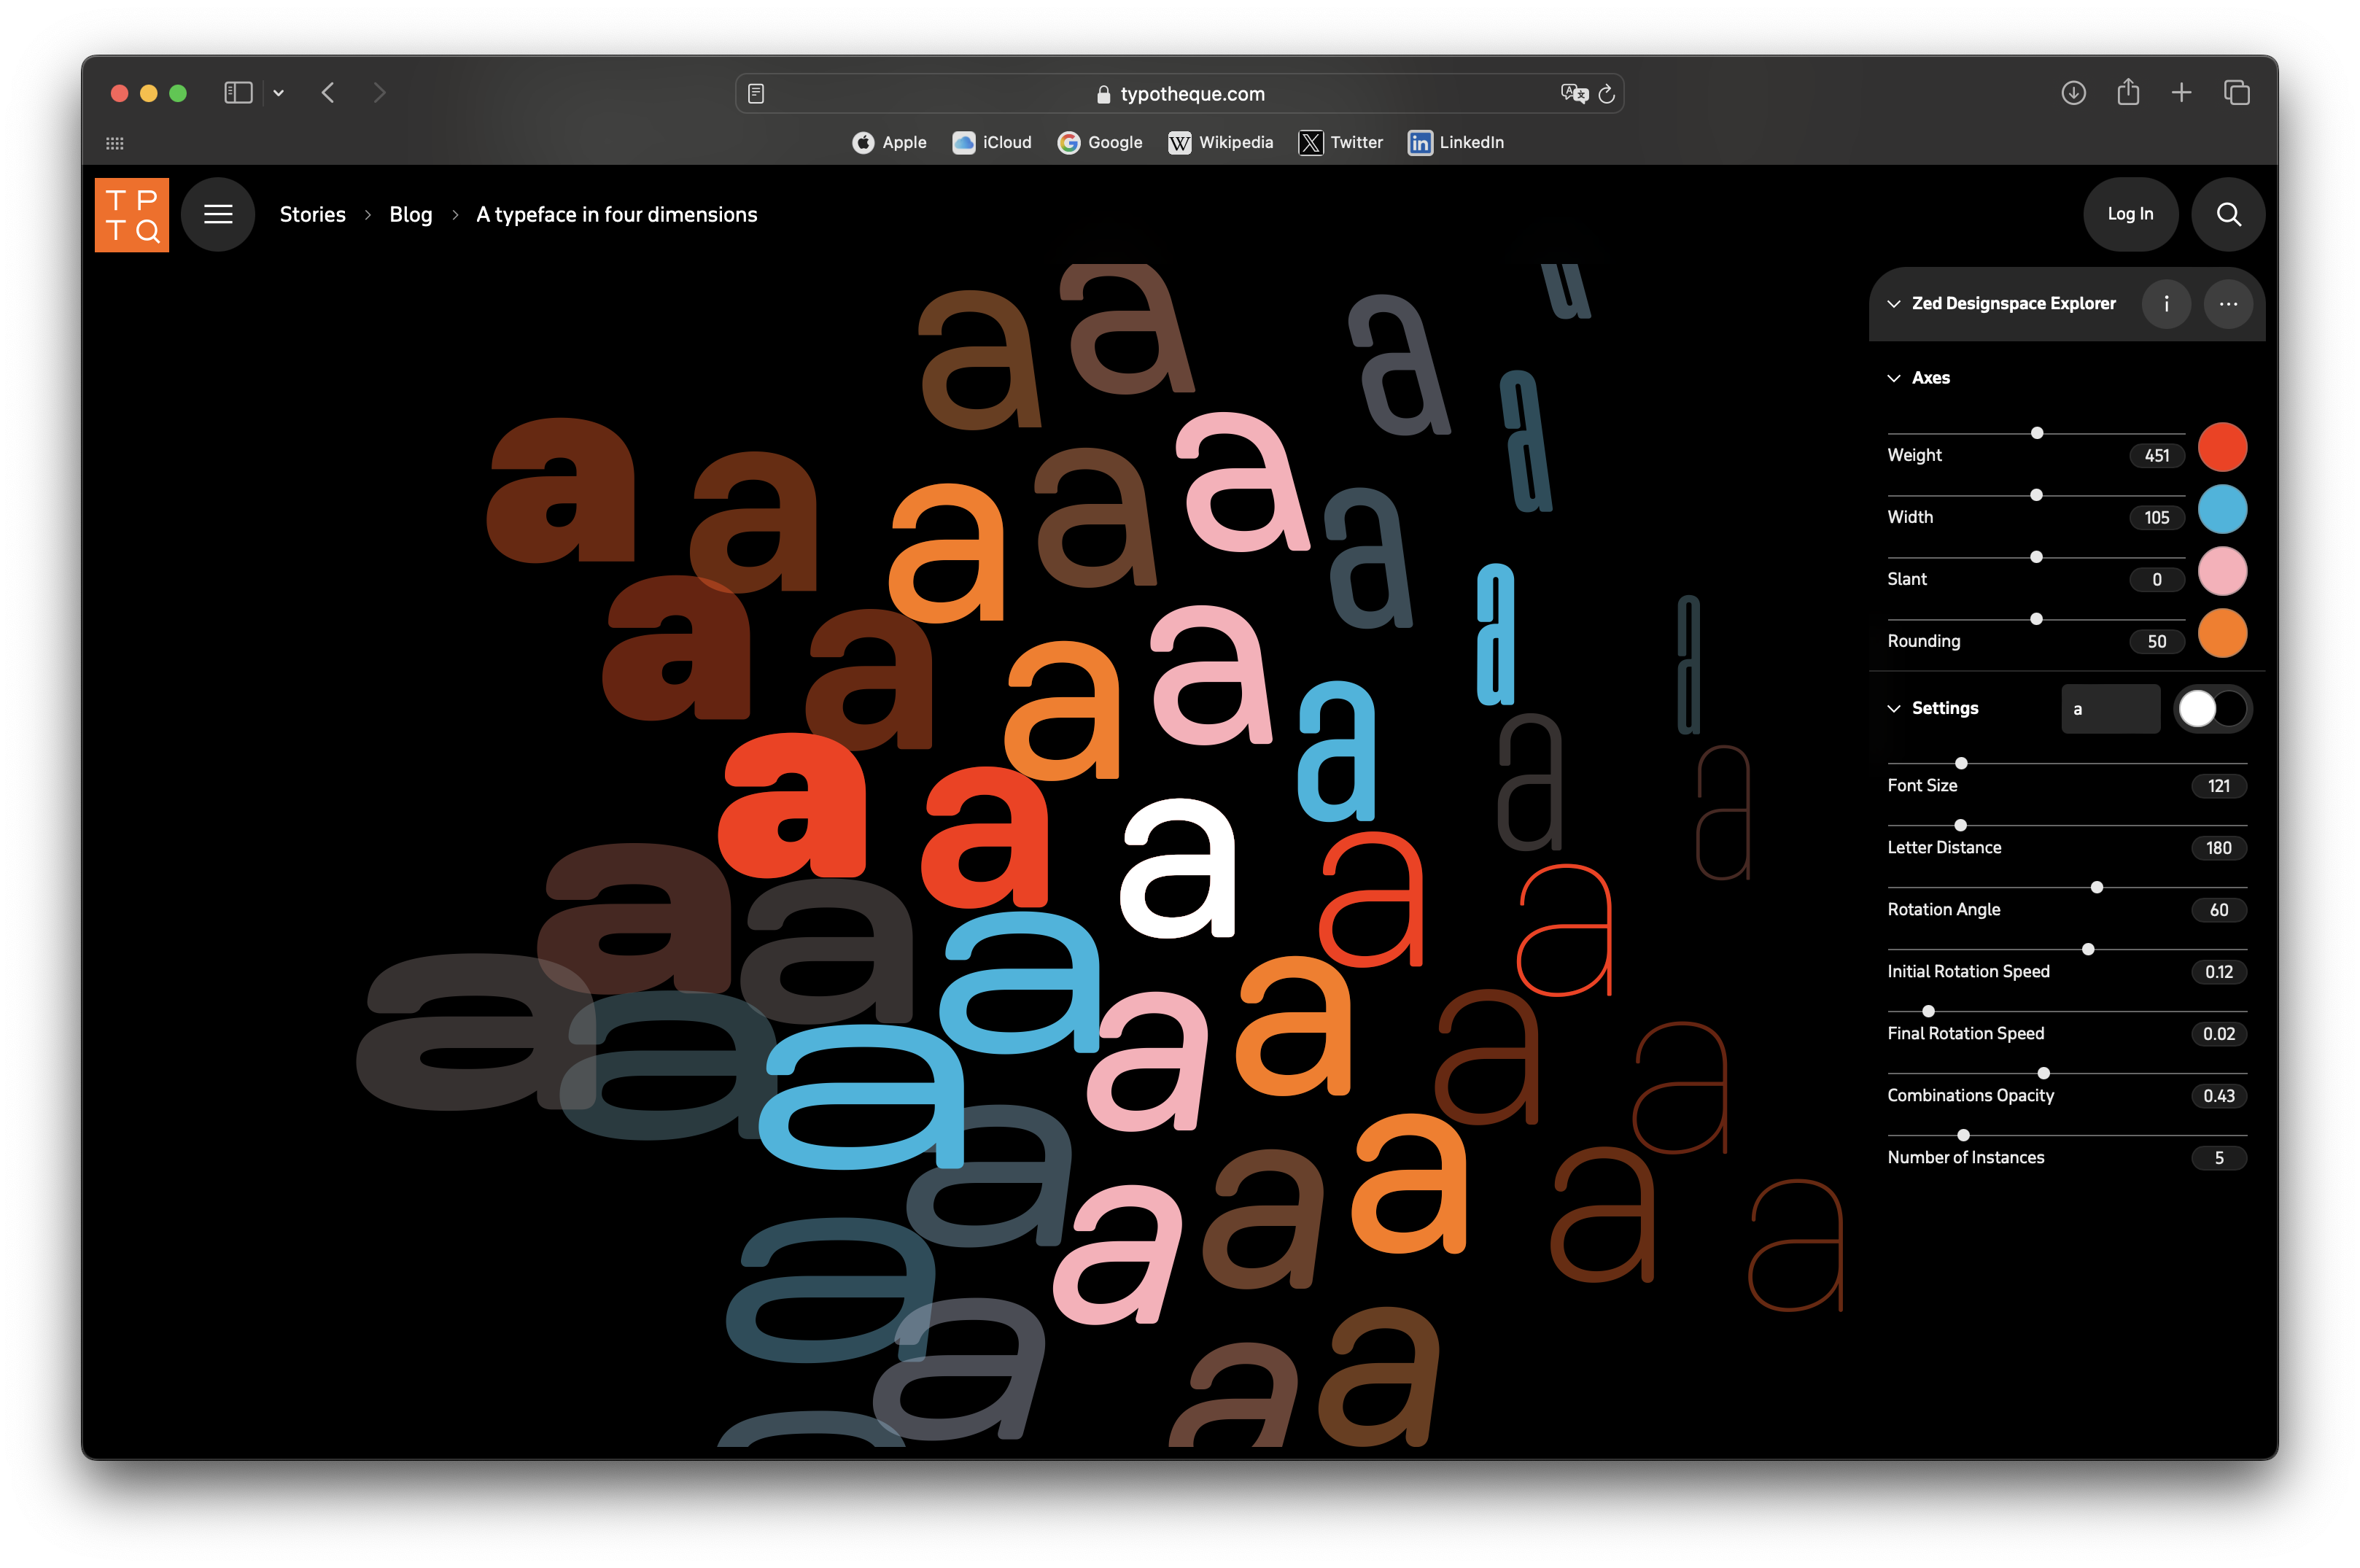Click the blue Width color swatch
This screenshot has height=1568, width=2360.
(2222, 509)
